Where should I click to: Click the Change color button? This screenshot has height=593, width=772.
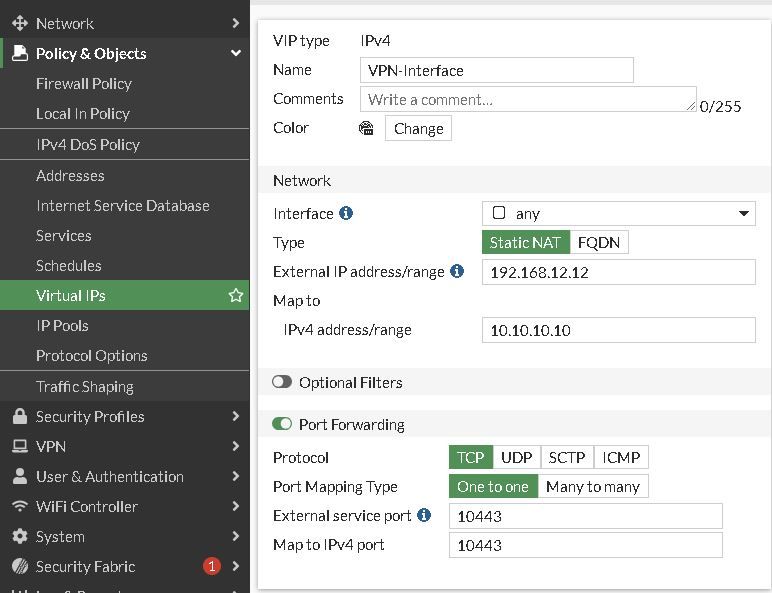[418, 129]
